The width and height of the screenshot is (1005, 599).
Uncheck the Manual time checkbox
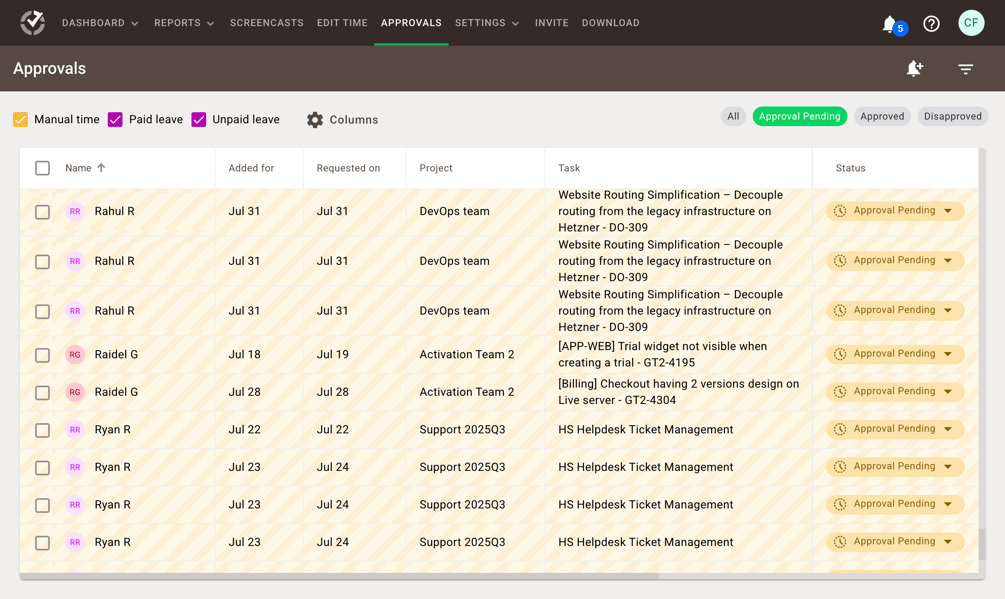(20, 119)
